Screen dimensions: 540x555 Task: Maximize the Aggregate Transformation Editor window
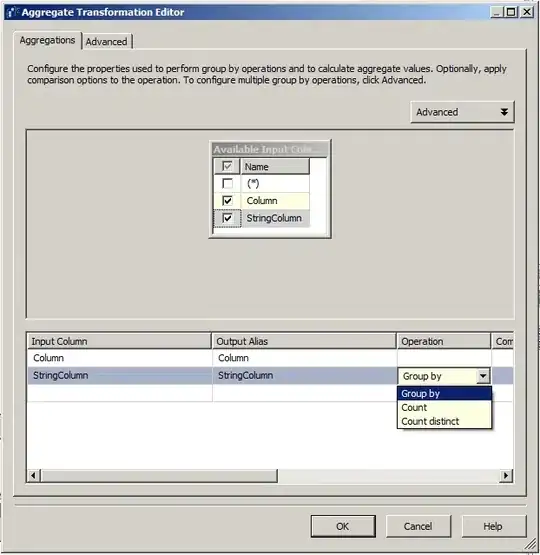511,12
